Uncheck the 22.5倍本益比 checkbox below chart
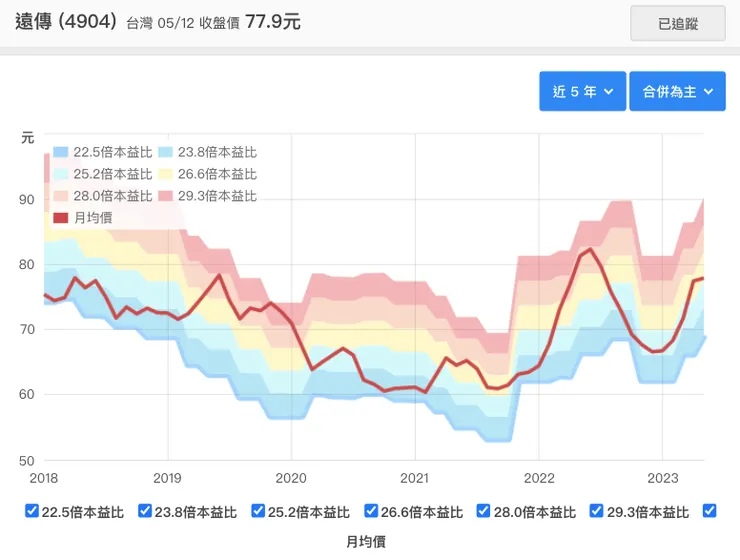 pyautogui.click(x=32, y=510)
